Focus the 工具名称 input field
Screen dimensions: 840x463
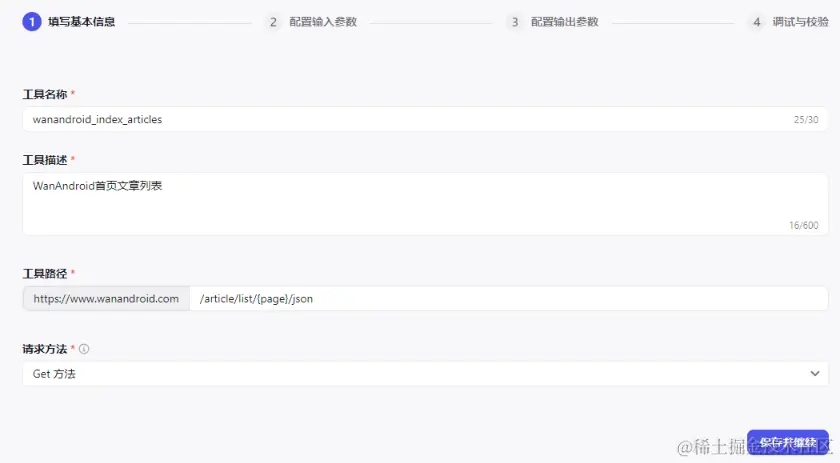[x=425, y=119]
